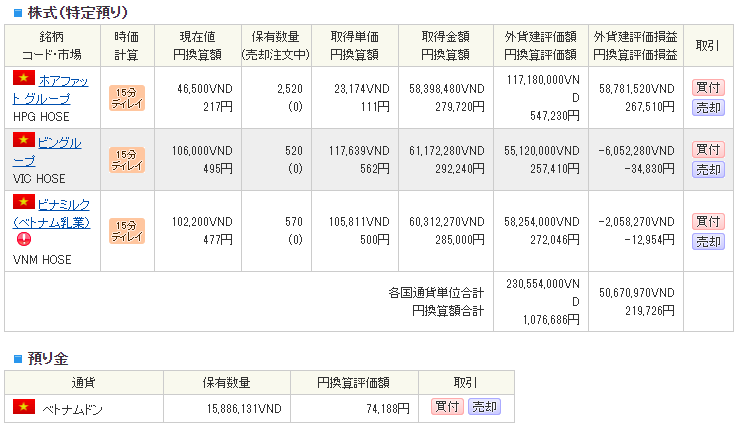
Task: Click the 55,120,000VND valuation amount
Action: pos(542,151)
